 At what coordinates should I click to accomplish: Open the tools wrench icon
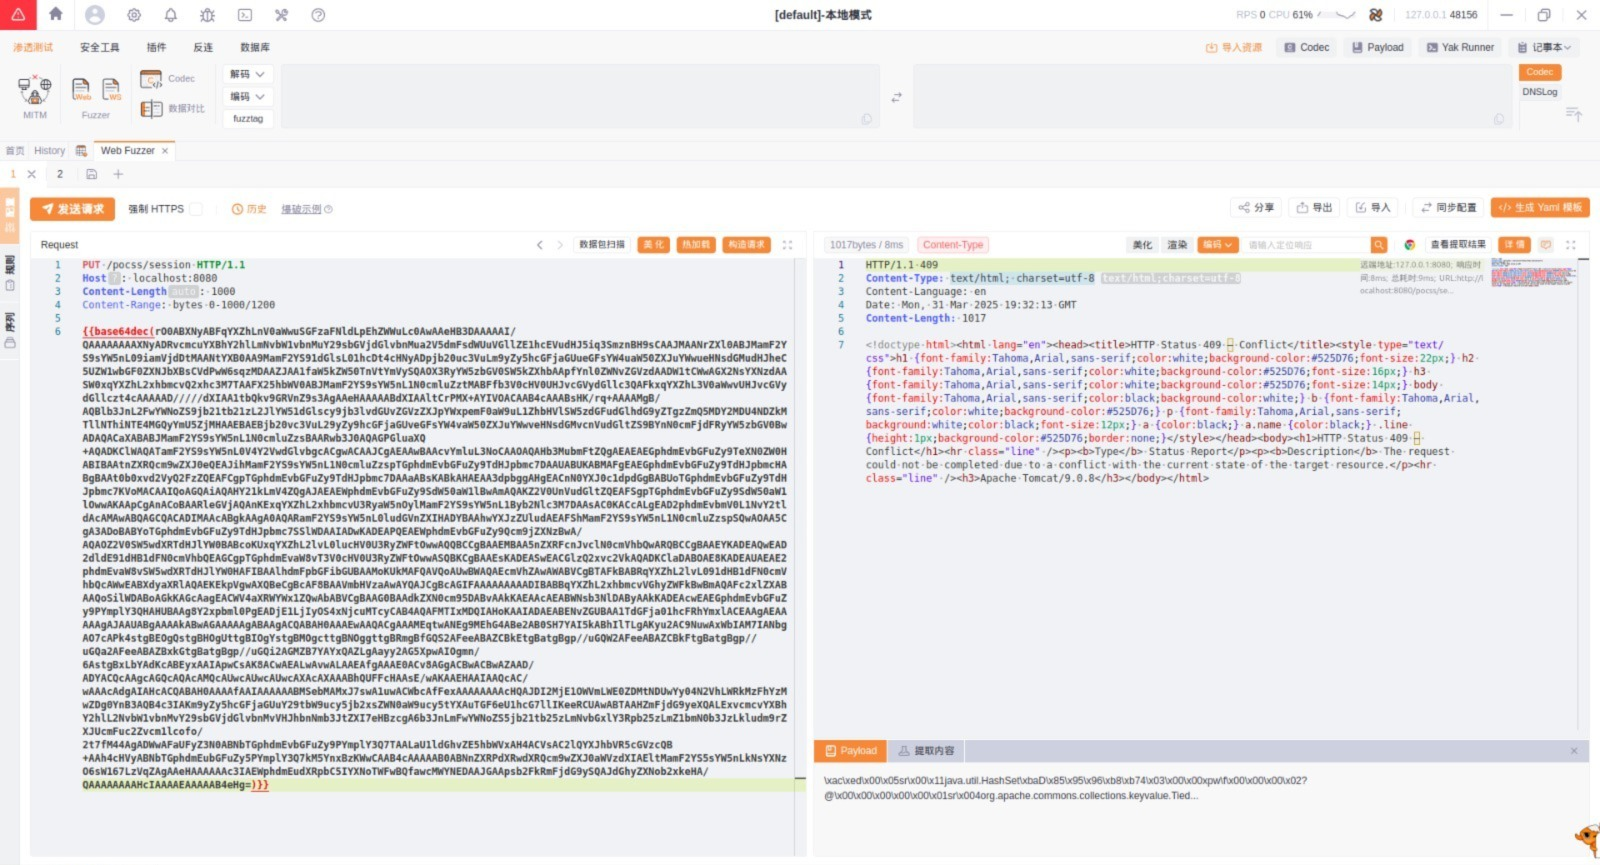point(281,15)
